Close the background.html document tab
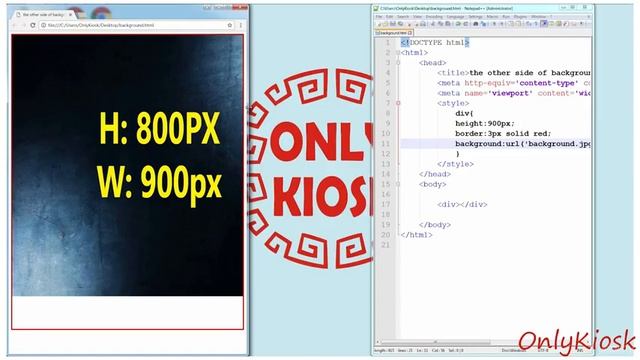This screenshot has width=640, height=360. click(410, 33)
